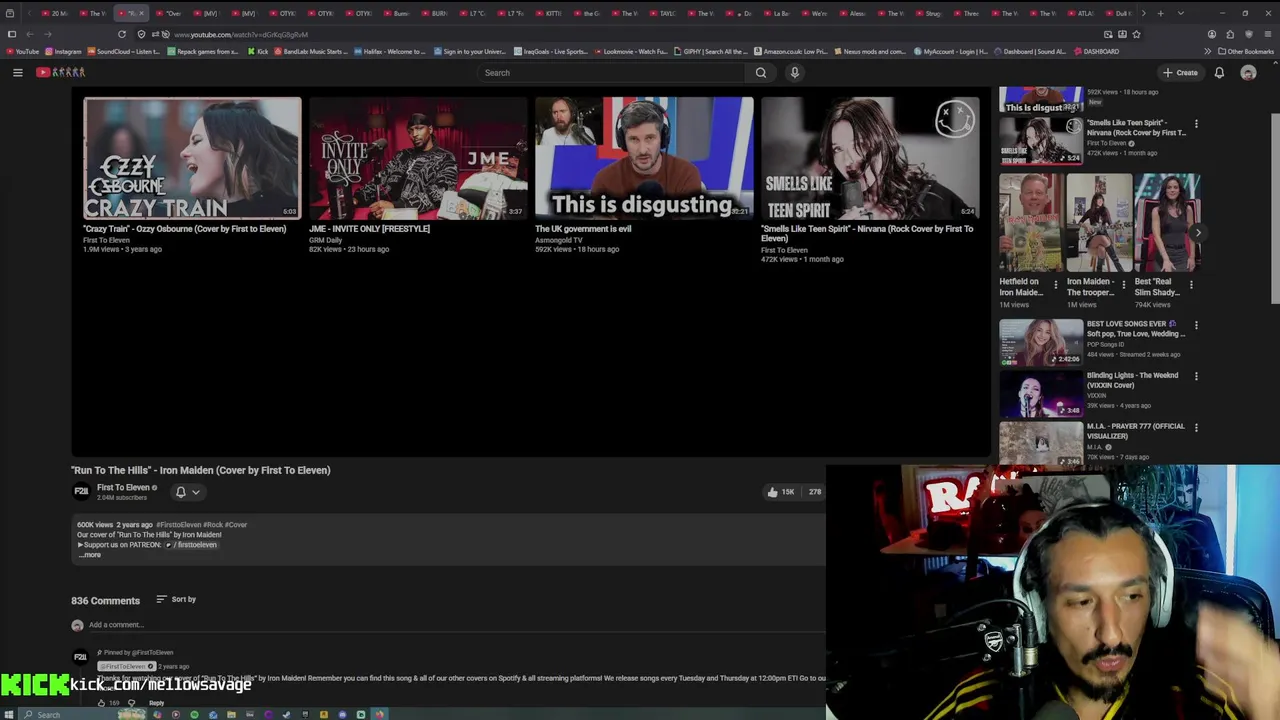The image size is (1280, 720).
Task: Open Crazy Train Ozzy Osbourne cover thumbnail
Action: (192, 158)
